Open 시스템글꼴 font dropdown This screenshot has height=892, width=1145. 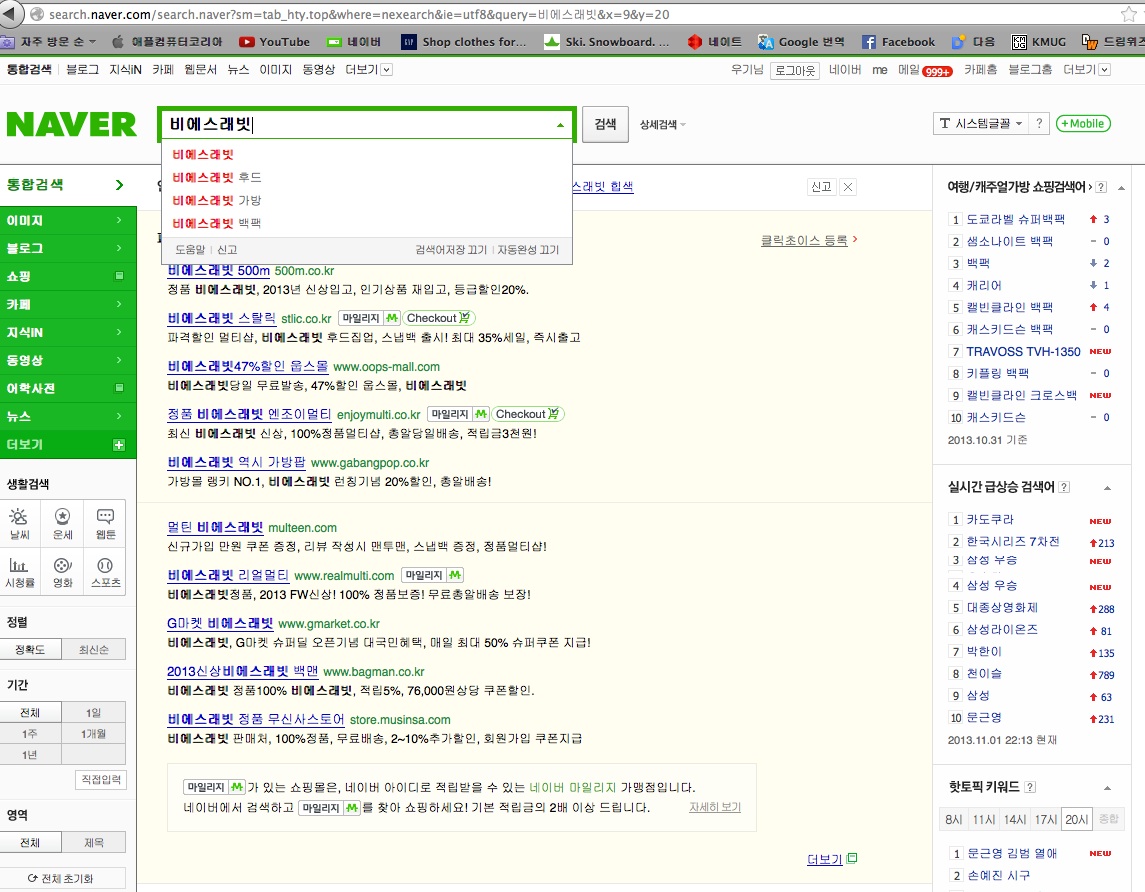point(981,123)
